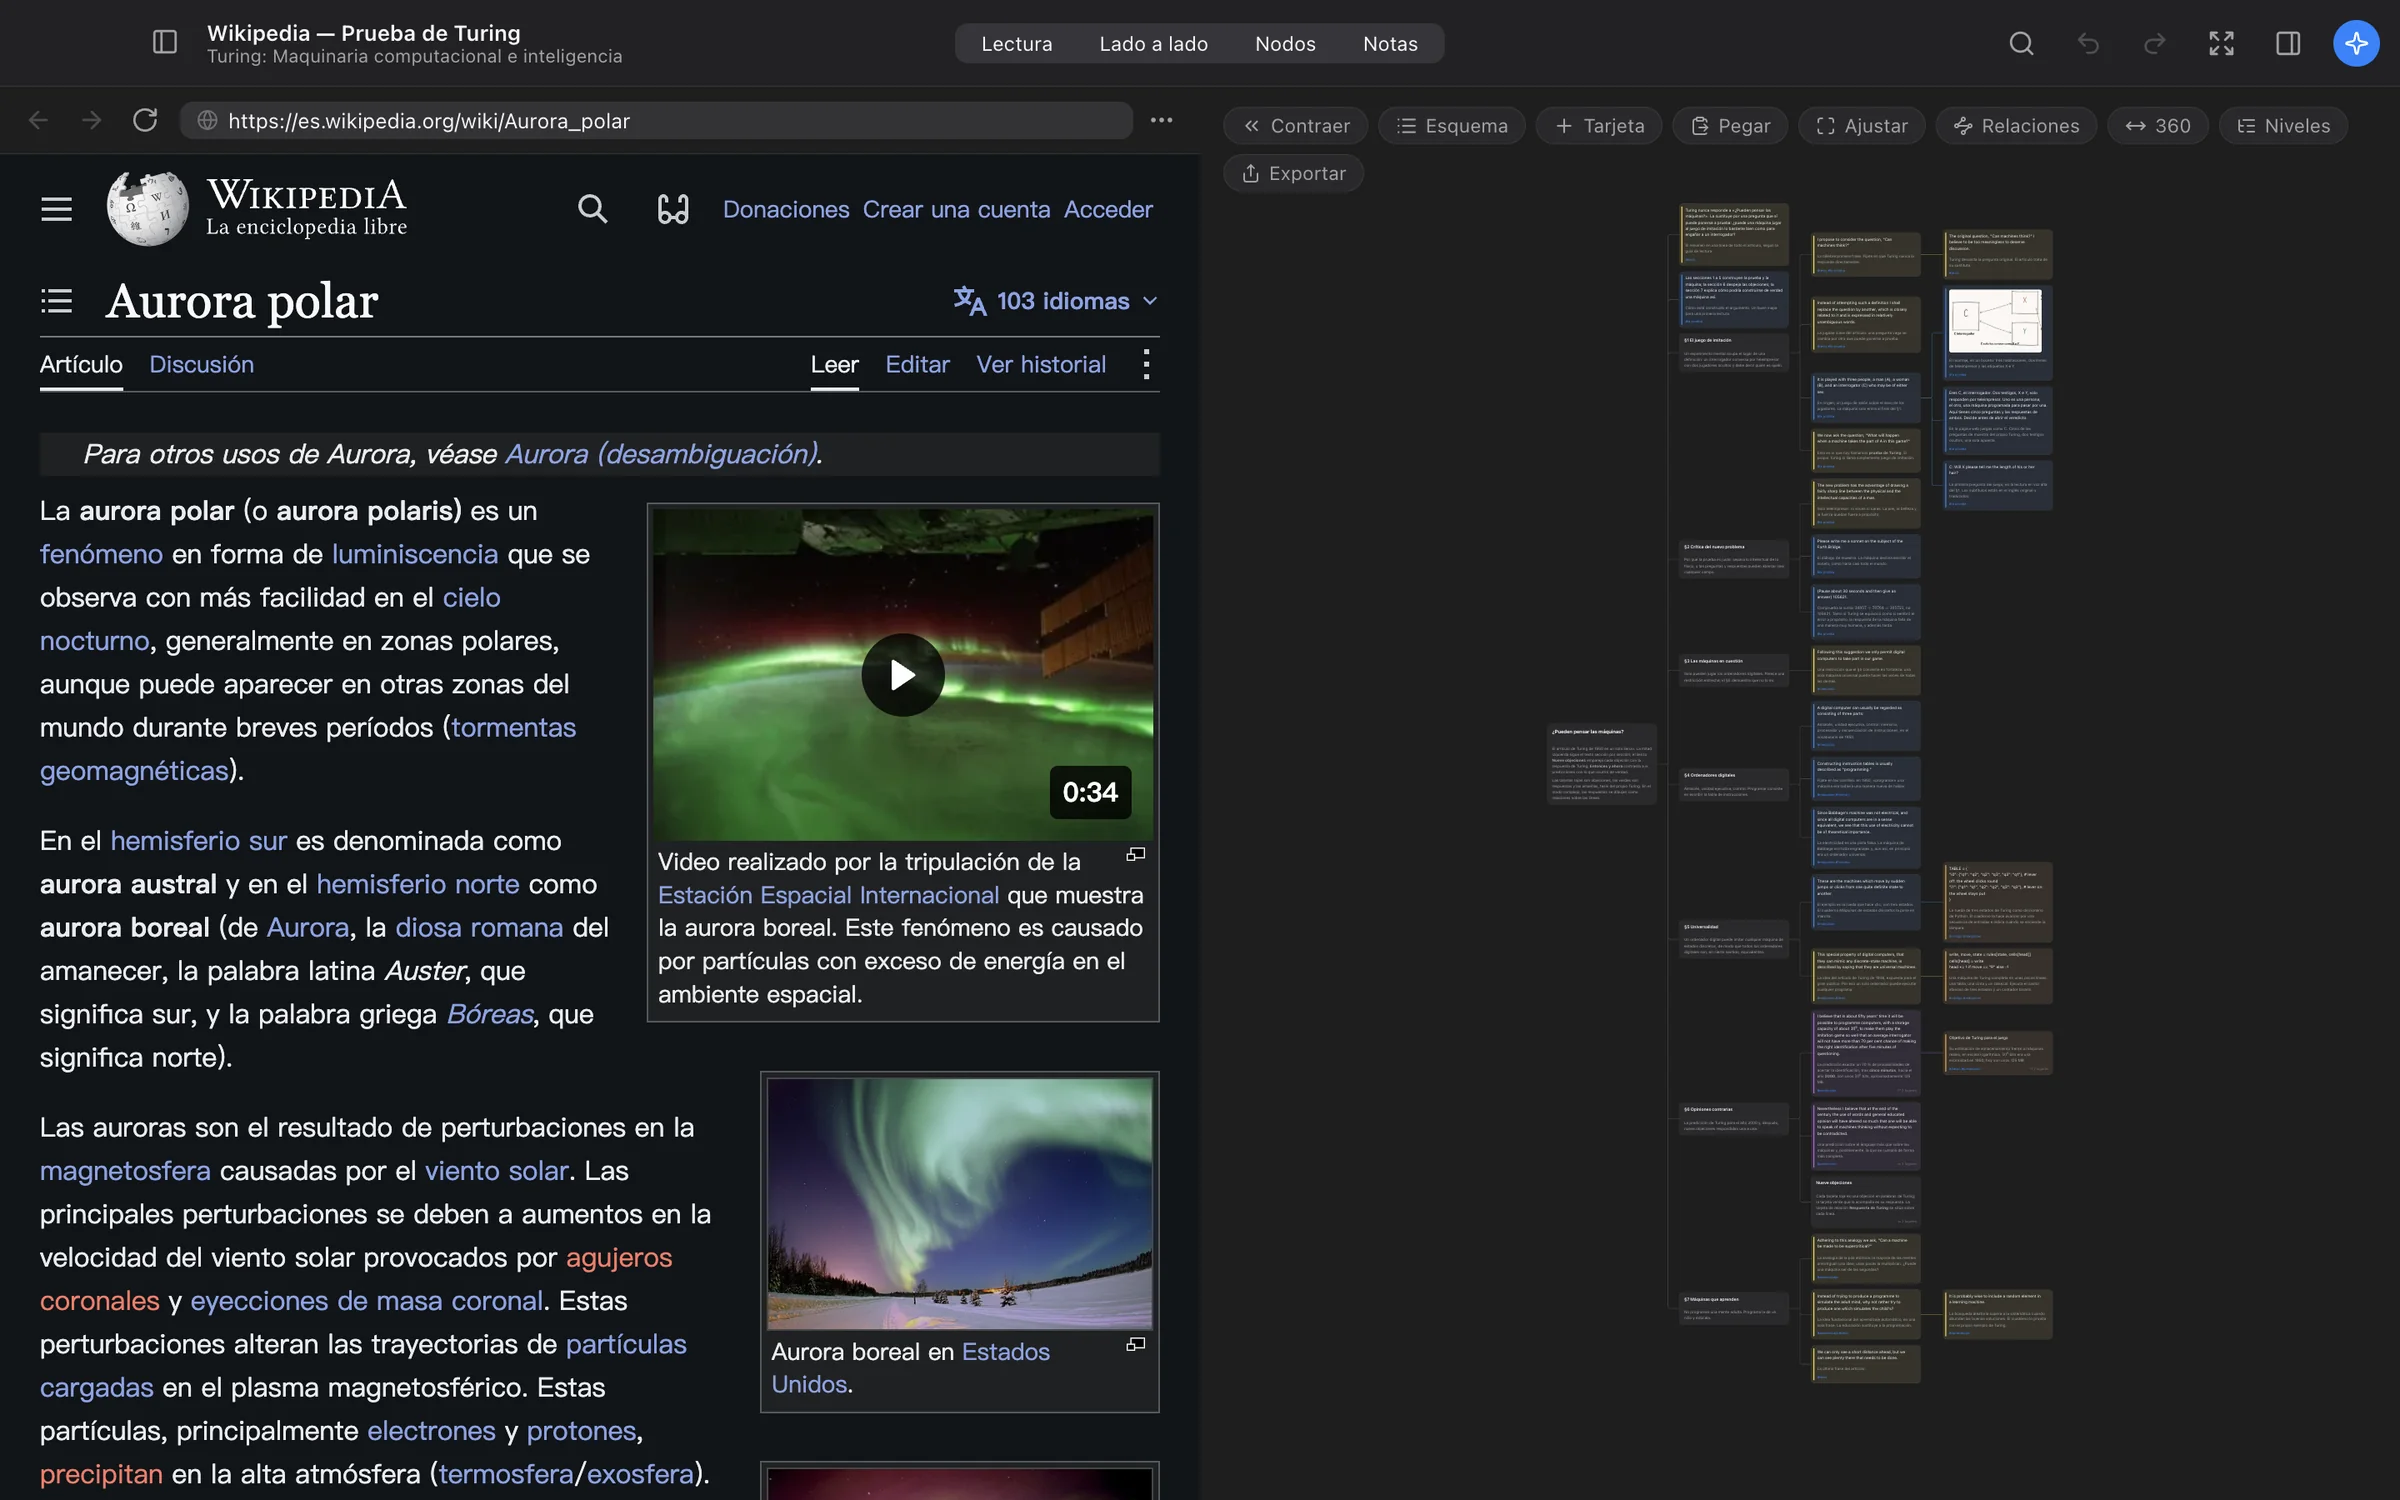This screenshot has height=1500, width=2400.
Task: Expand the 103 idiomas language dropdown
Action: click(x=1056, y=301)
